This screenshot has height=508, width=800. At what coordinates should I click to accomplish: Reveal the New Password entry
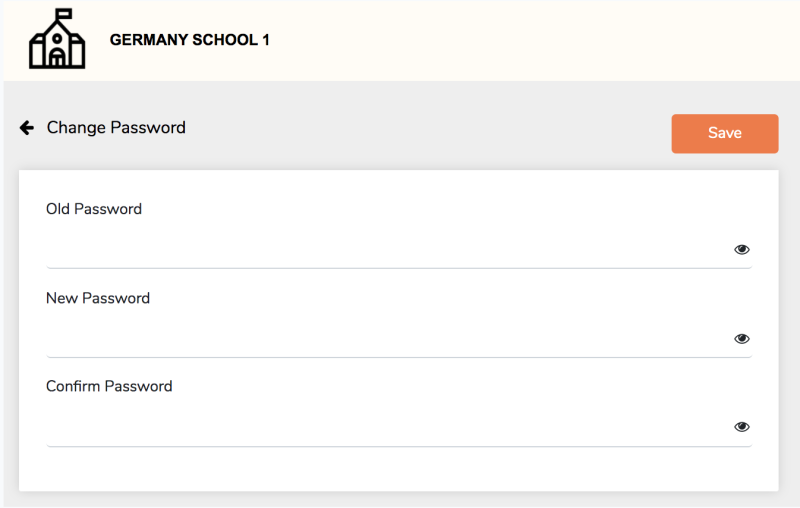pos(741,339)
